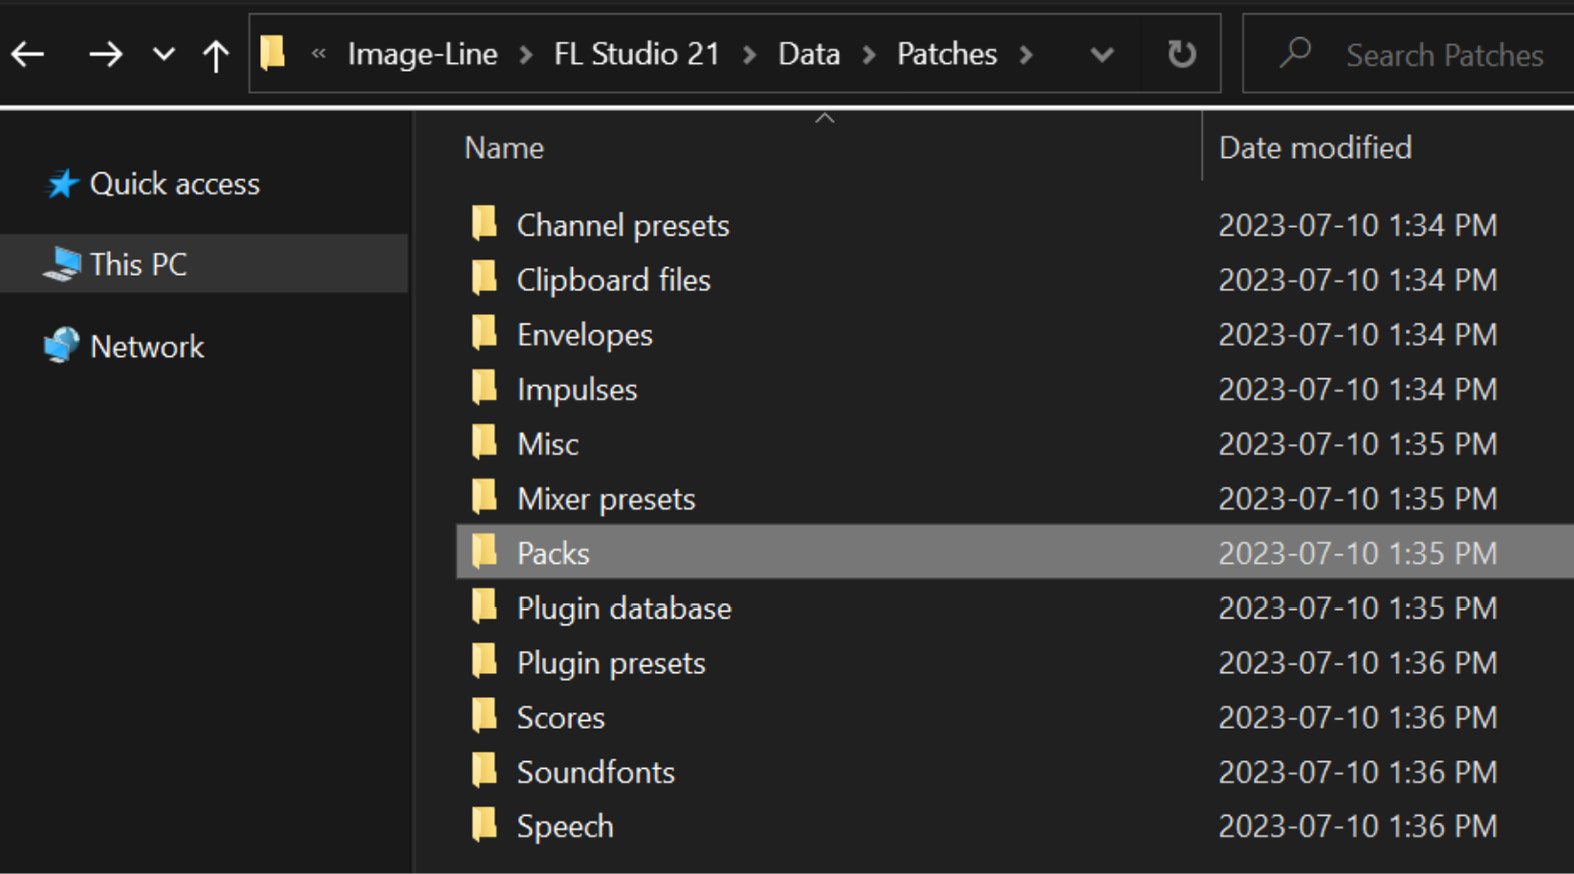Select the Mixer presets folder name
1574x874 pixels.
pos(606,499)
